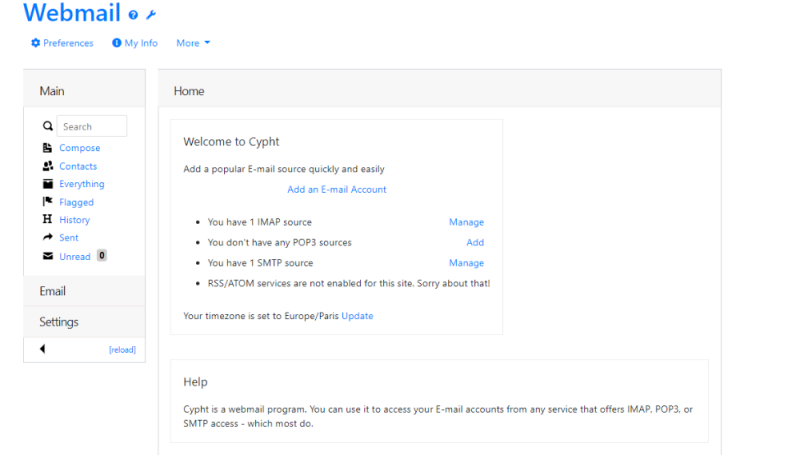Open the Preferences menu item
The image size is (800, 455).
click(62, 43)
